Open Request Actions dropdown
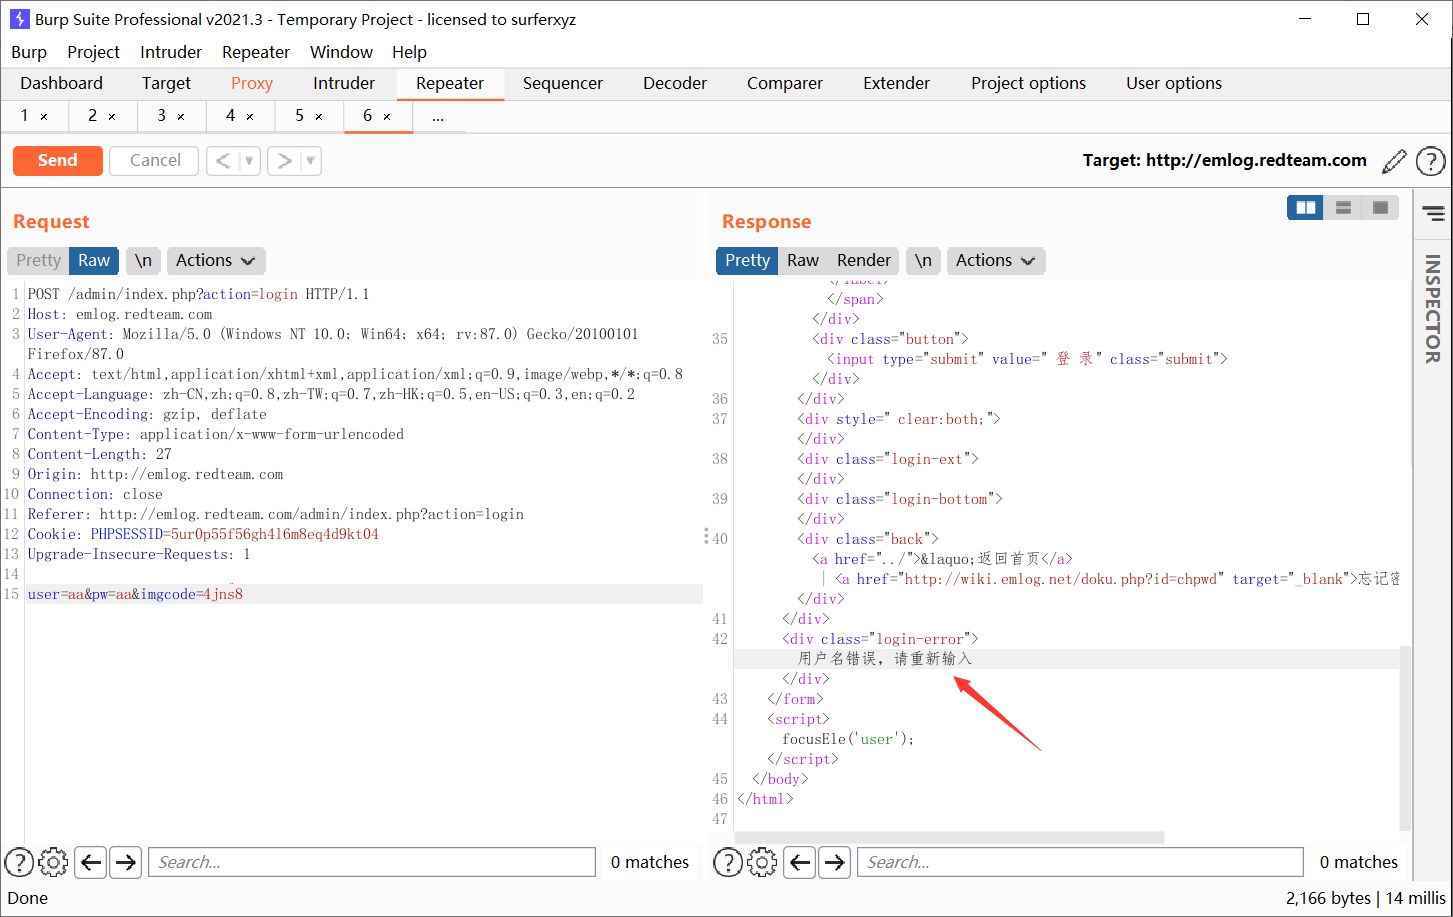The height and width of the screenshot is (917, 1453). (216, 261)
